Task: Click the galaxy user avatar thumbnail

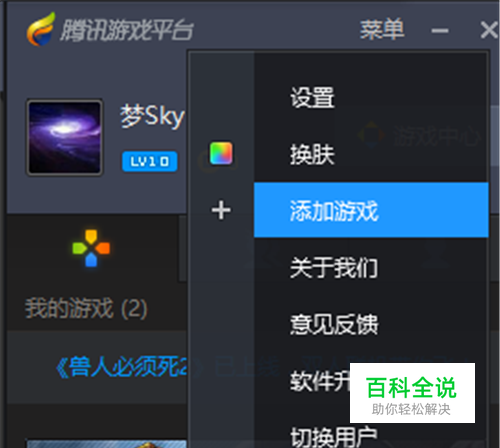Action: click(65, 137)
